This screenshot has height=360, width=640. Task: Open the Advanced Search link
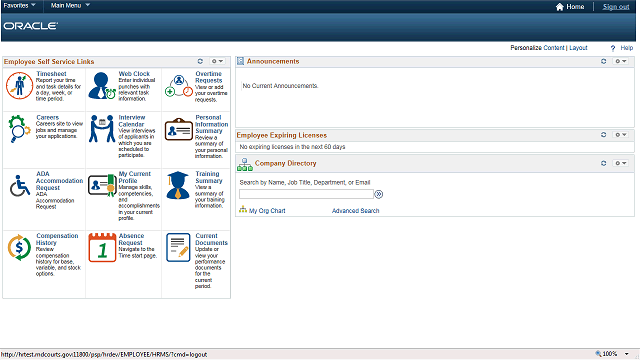tap(356, 211)
